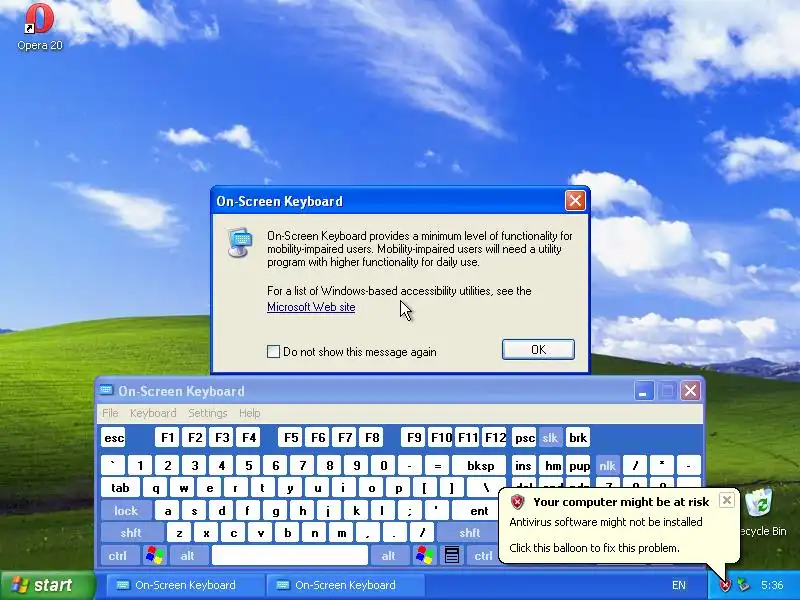Click the tab key
Viewport: 800px width, 600px height.
pos(120,488)
